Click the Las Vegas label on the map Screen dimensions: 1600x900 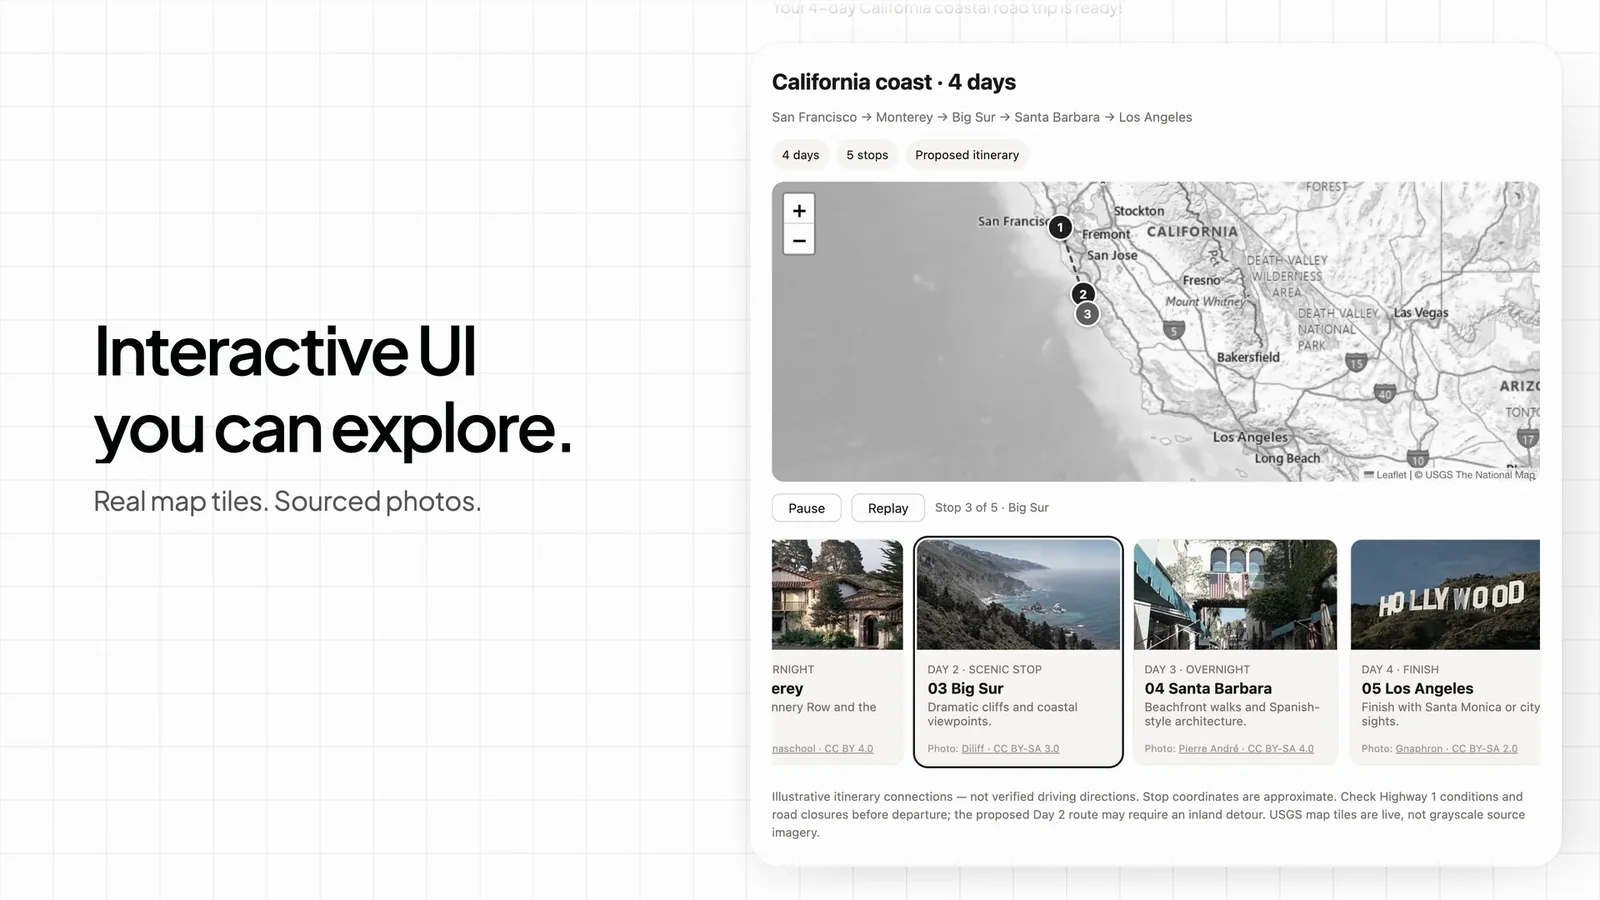coord(1421,312)
